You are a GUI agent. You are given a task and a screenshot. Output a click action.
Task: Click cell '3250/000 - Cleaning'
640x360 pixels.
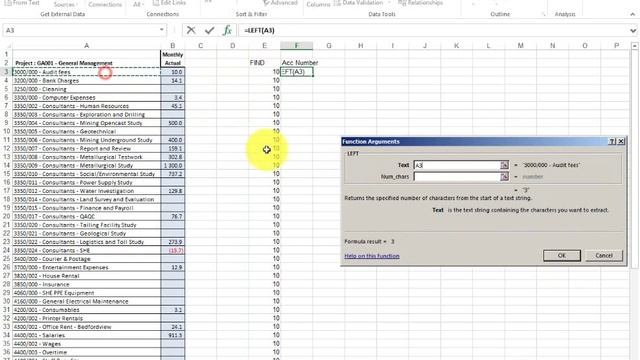pyautogui.click(x=87, y=89)
